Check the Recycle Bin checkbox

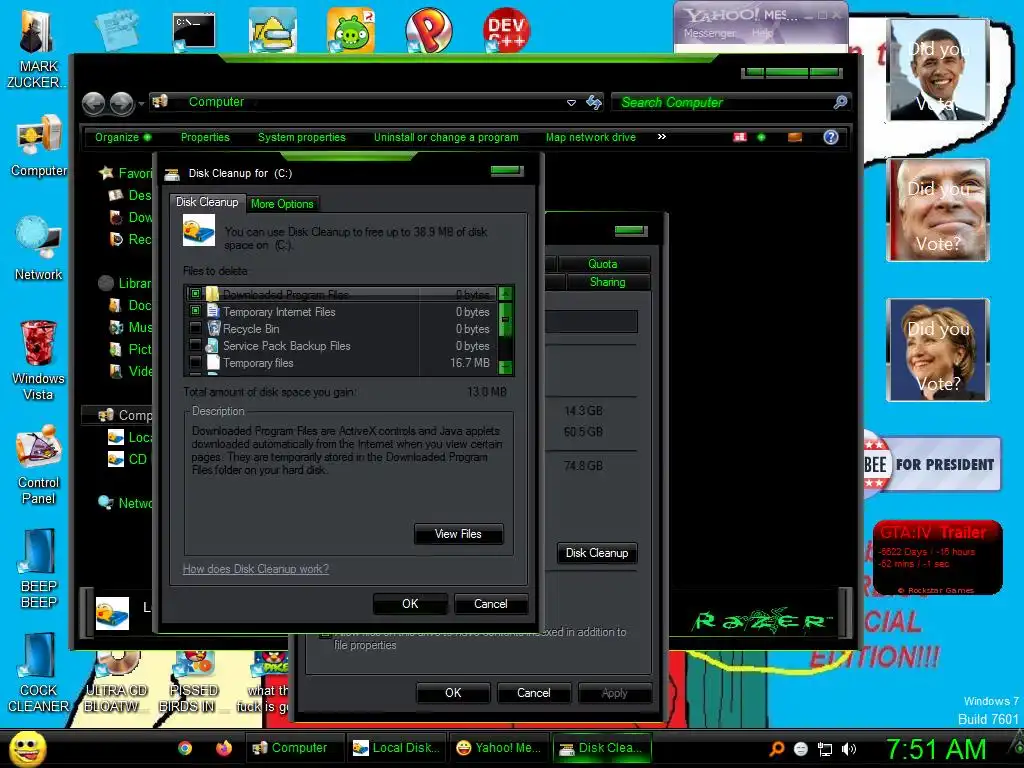point(195,328)
